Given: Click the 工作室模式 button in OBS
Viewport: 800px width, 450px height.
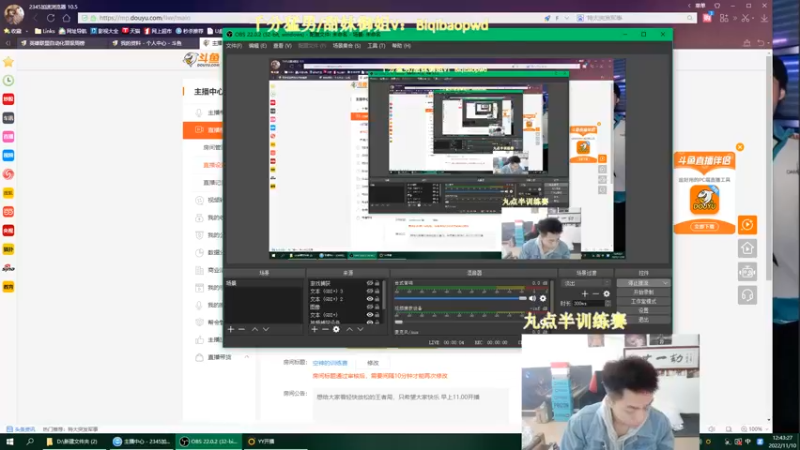Looking at the screenshot, I should [643, 302].
